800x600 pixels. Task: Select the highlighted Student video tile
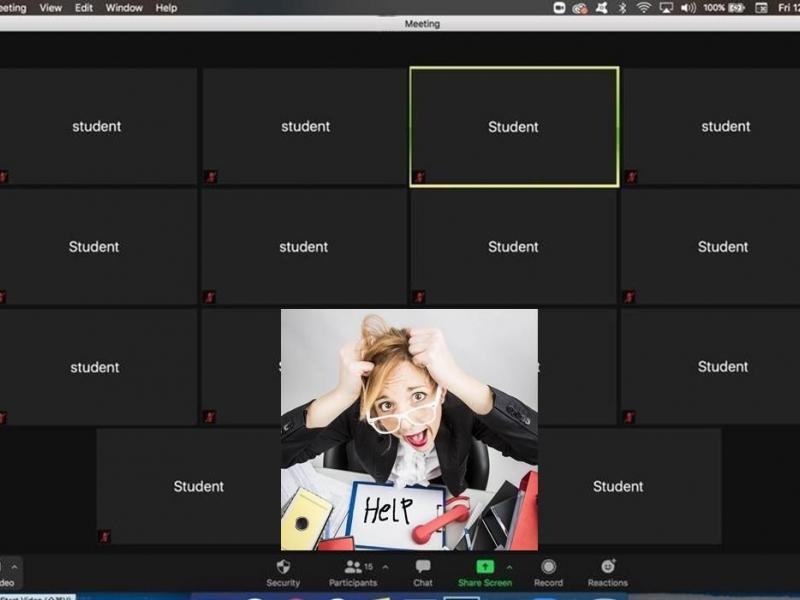(x=514, y=127)
